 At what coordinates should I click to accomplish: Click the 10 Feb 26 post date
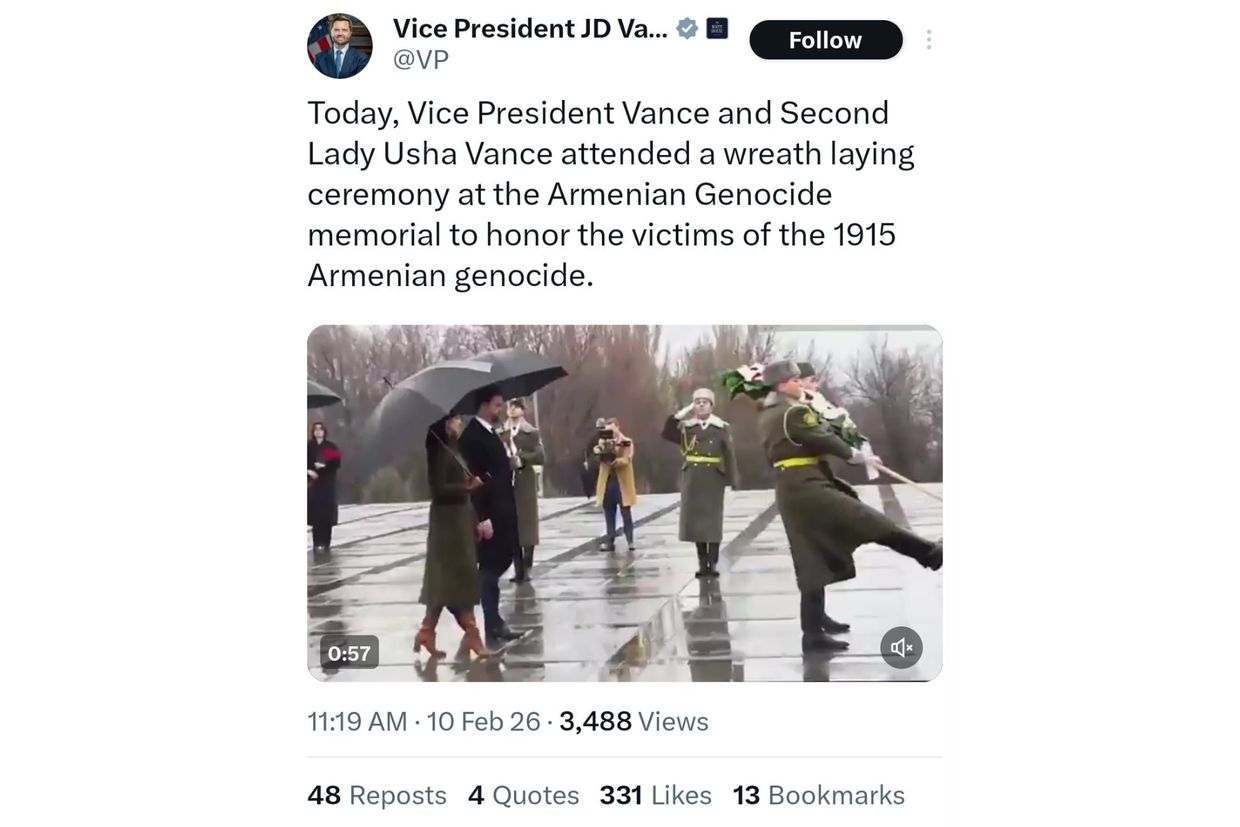coord(483,722)
